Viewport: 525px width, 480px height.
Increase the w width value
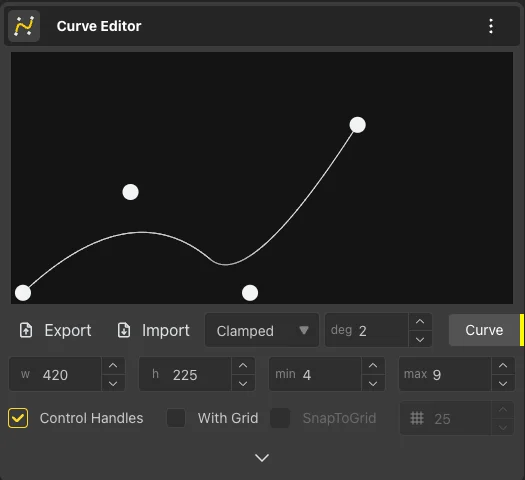(113, 366)
